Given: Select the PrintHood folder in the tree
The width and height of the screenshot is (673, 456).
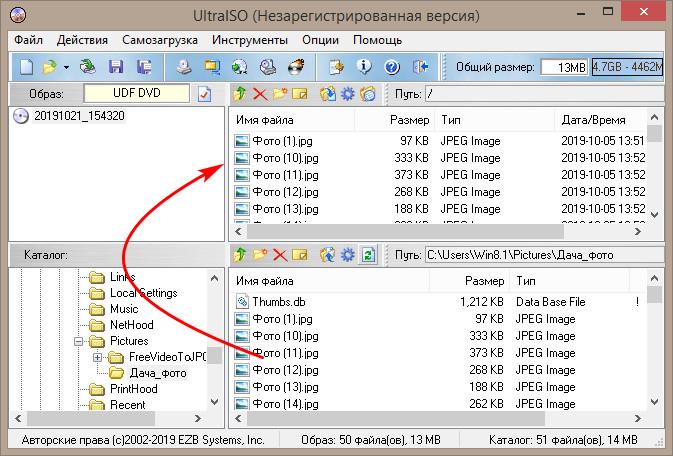Looking at the screenshot, I should 133,389.
